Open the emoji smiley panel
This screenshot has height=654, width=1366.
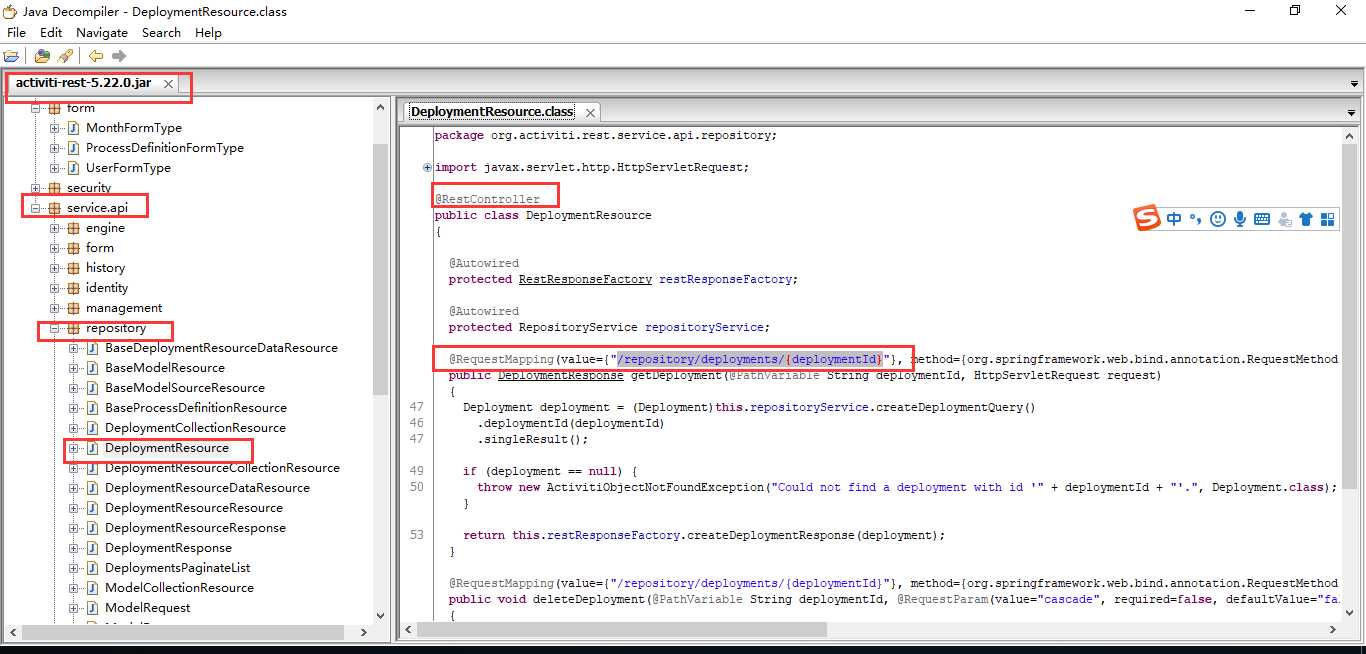[x=1218, y=219]
